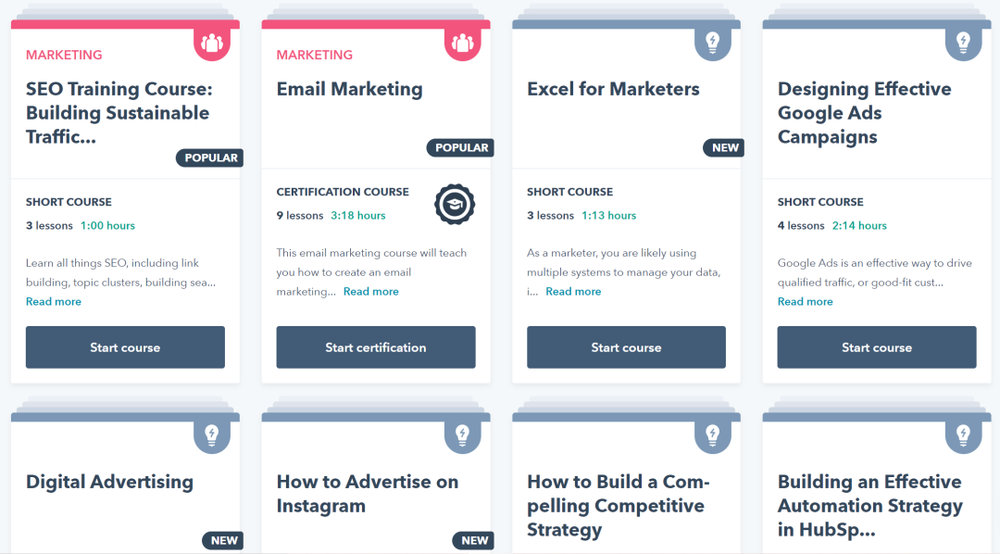Start the SEO Training course
Image resolution: width=1000 pixels, height=554 pixels.
pos(125,347)
